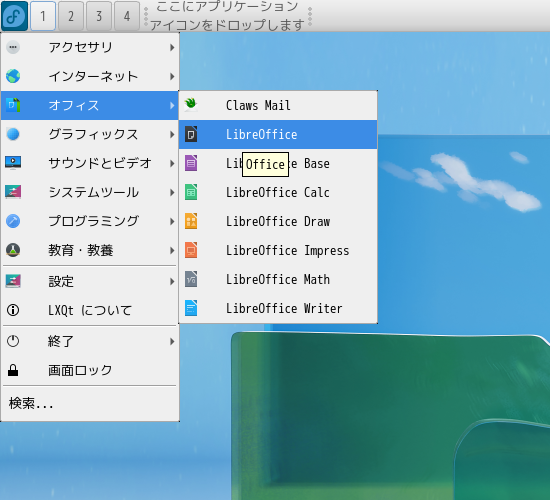
Task: Switch to desktop 3
Action: [x=99, y=16]
